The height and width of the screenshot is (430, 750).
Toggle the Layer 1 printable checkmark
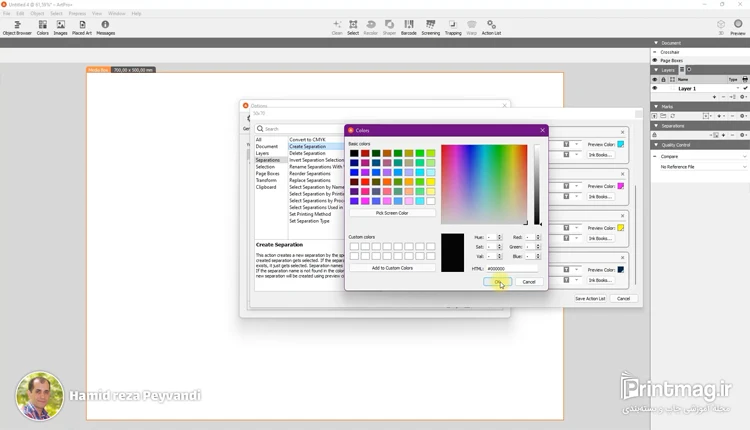tap(745, 88)
